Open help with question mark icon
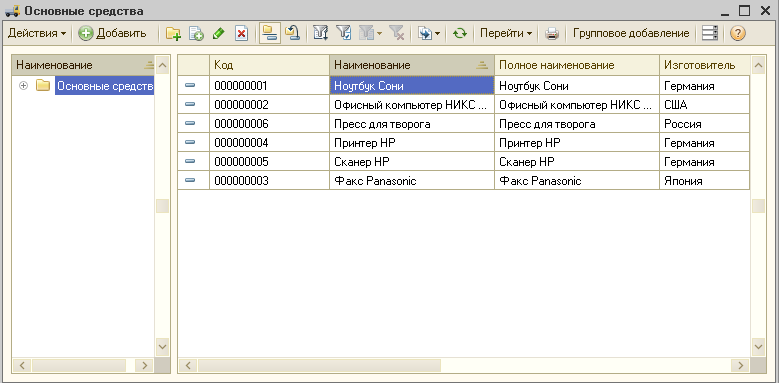Image resolution: width=779 pixels, height=383 pixels. [x=738, y=34]
